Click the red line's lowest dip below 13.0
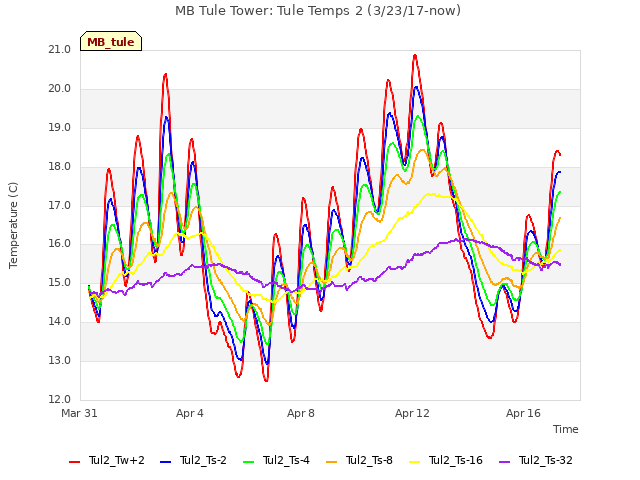 tap(266, 380)
